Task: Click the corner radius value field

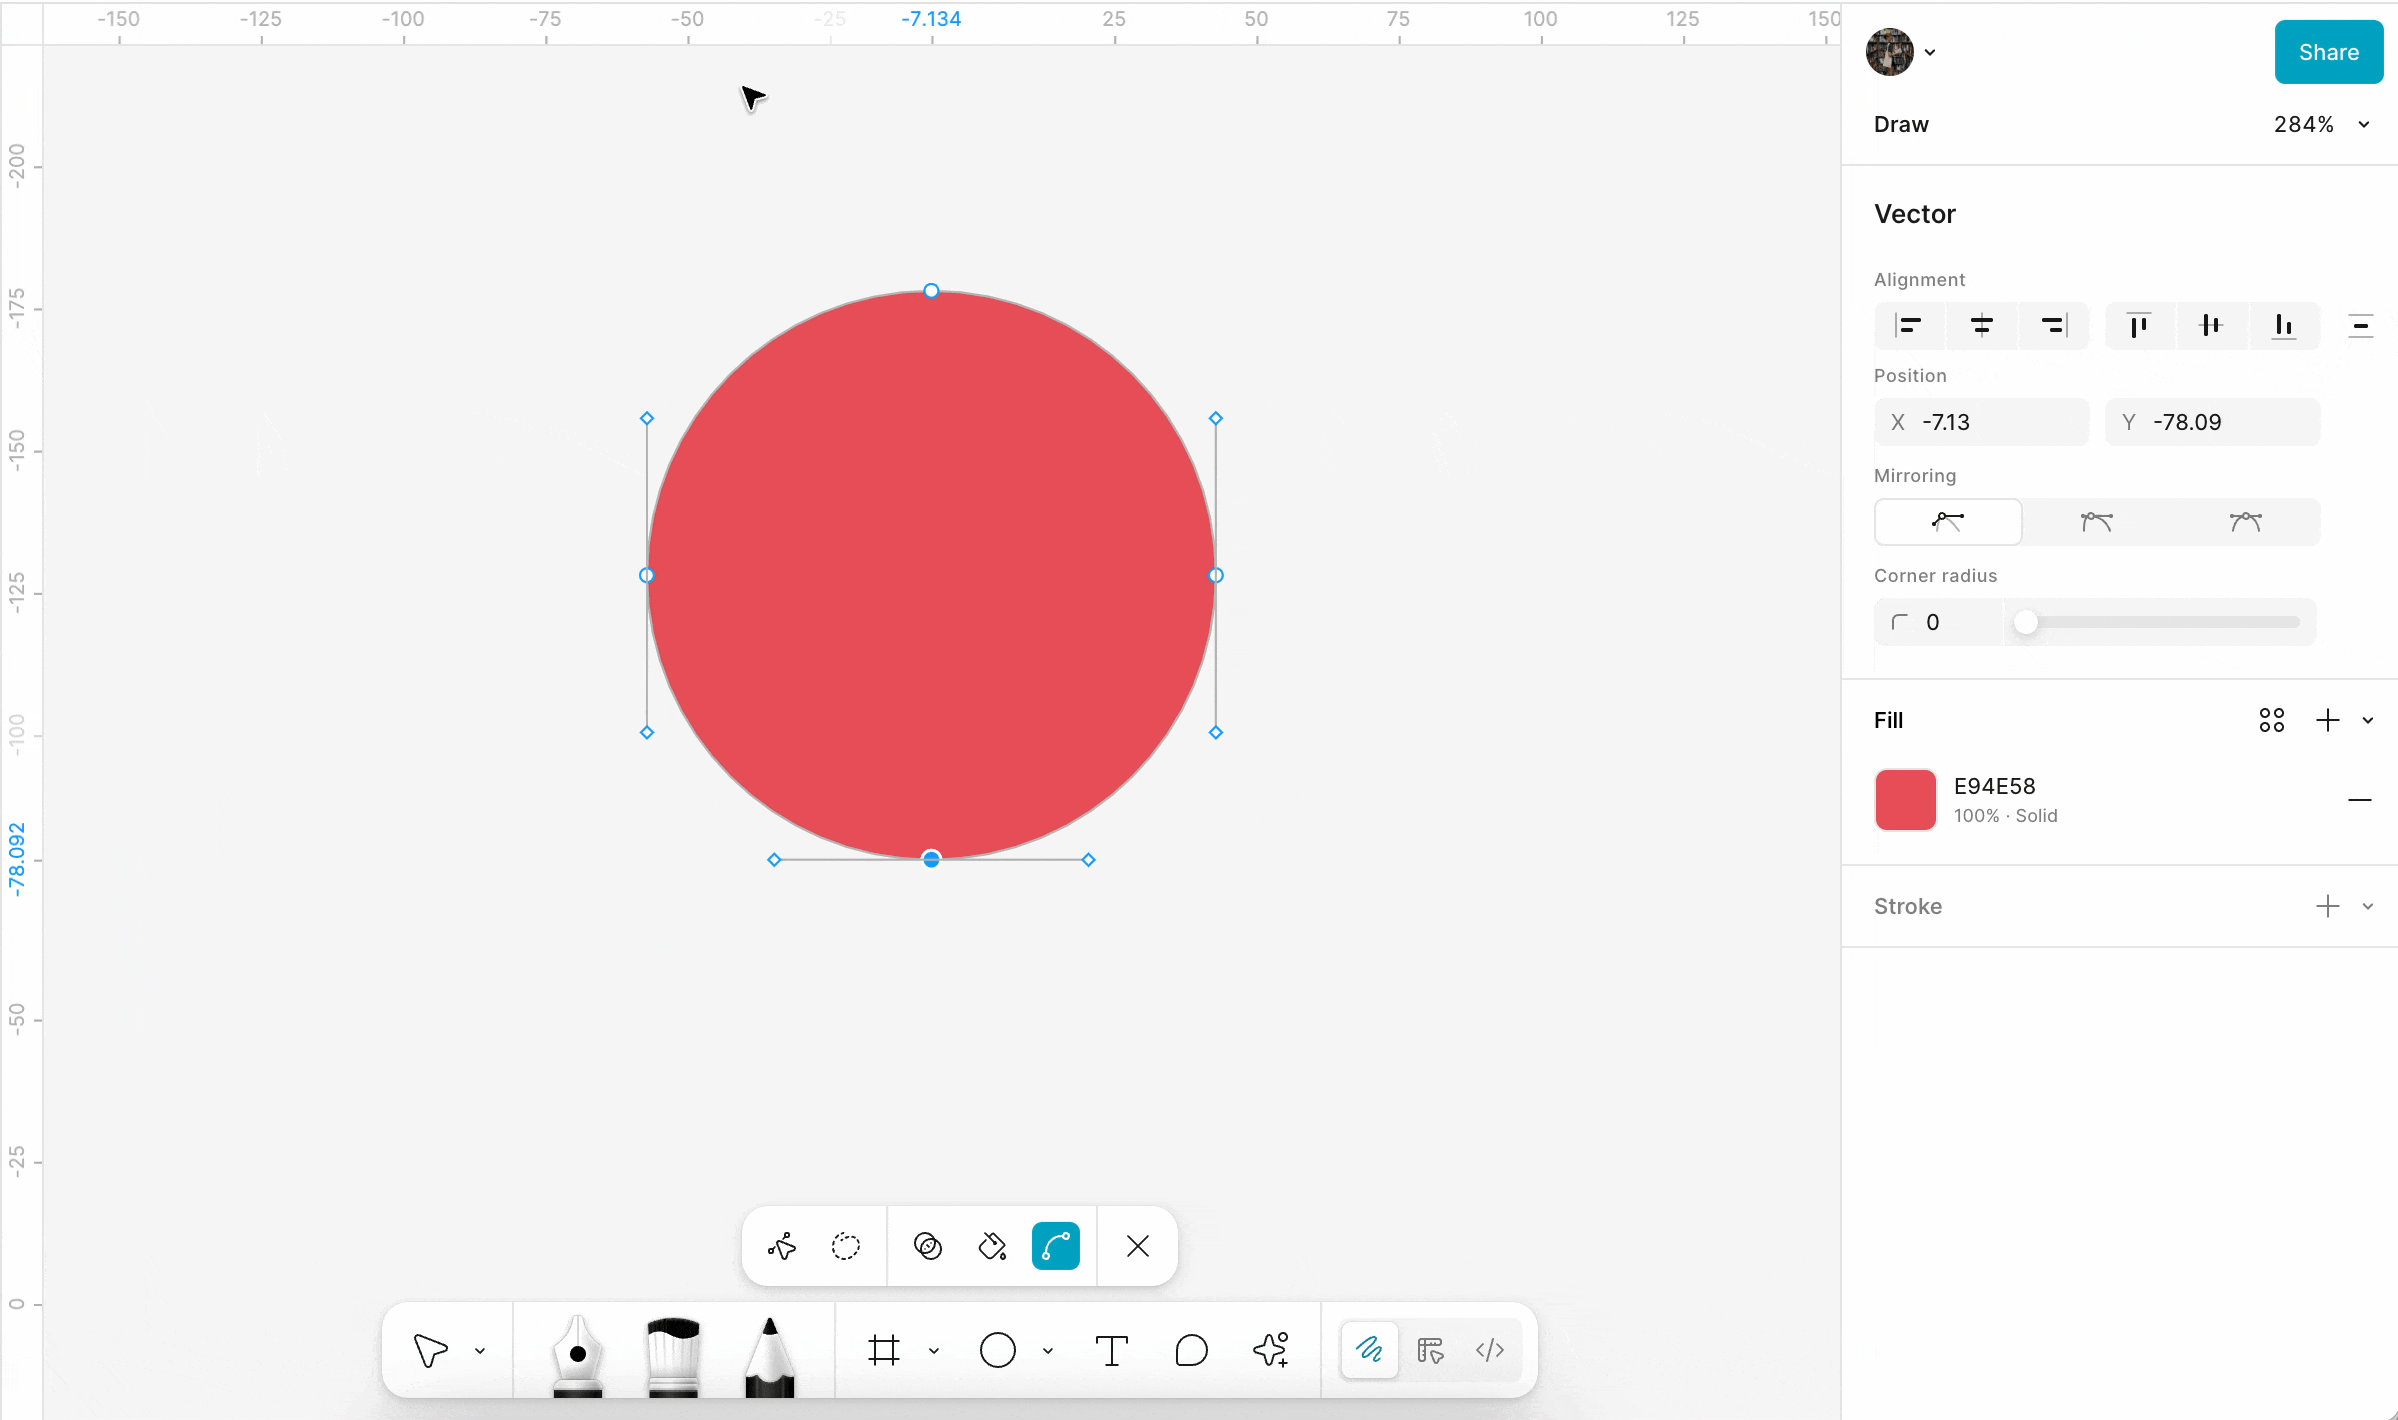Action: pos(1939,622)
